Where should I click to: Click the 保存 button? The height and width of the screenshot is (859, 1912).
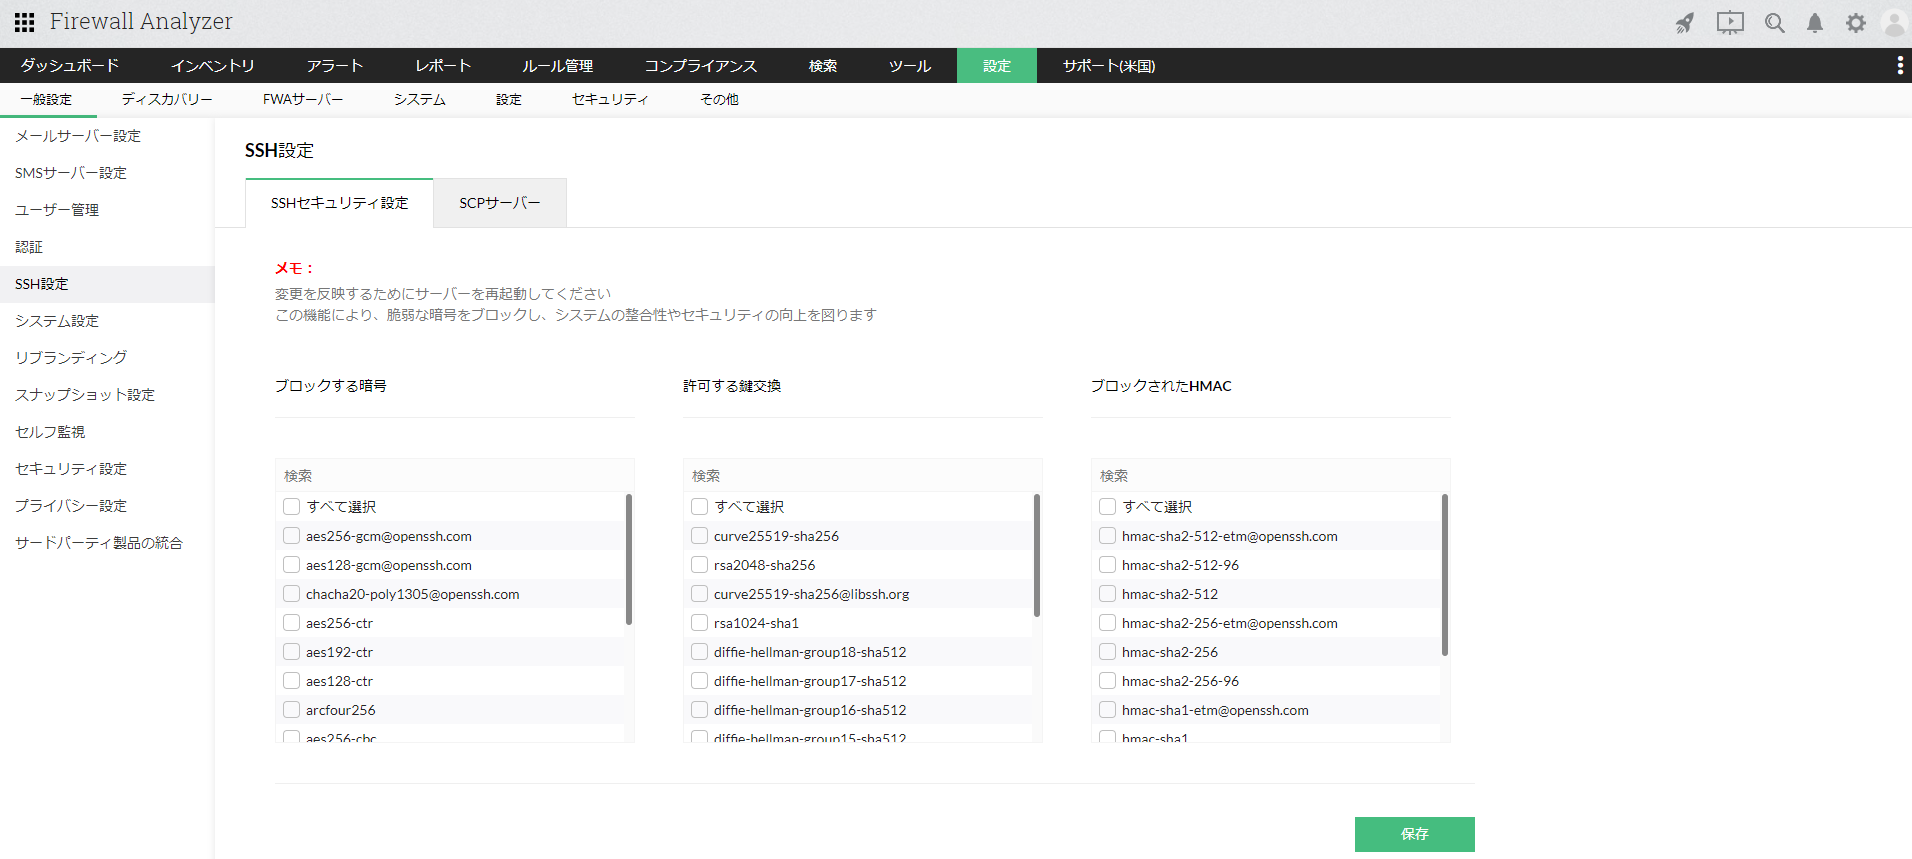tap(1415, 834)
